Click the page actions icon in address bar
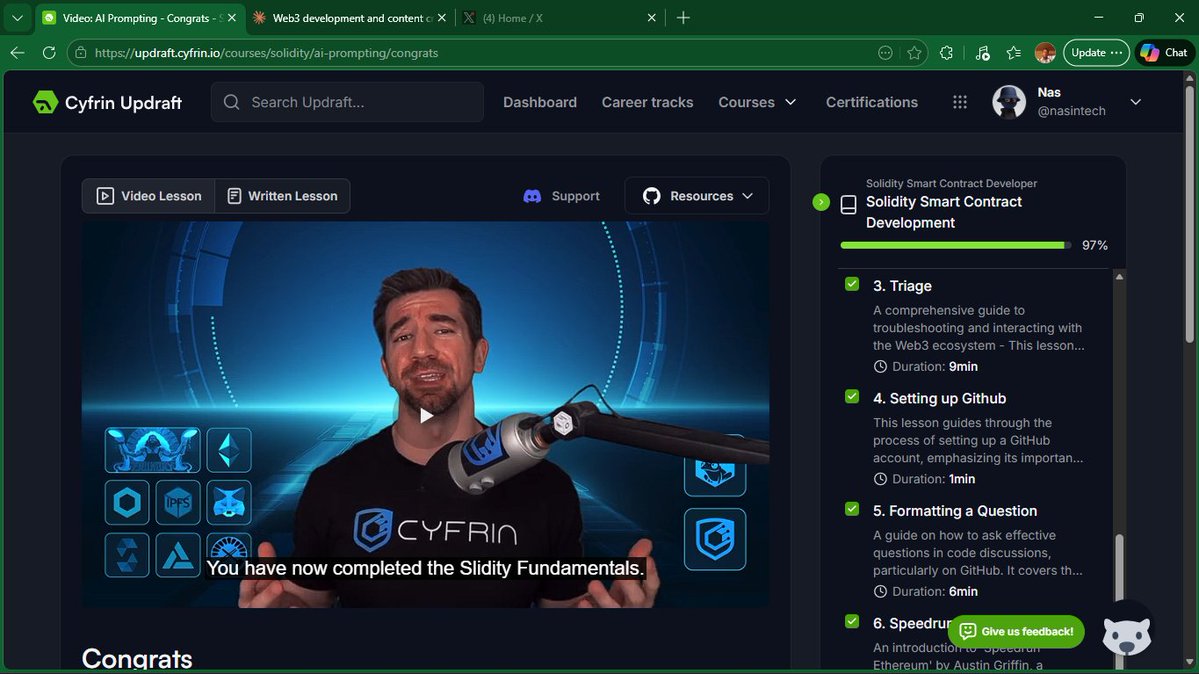This screenshot has width=1199, height=674. pyautogui.click(x=885, y=53)
